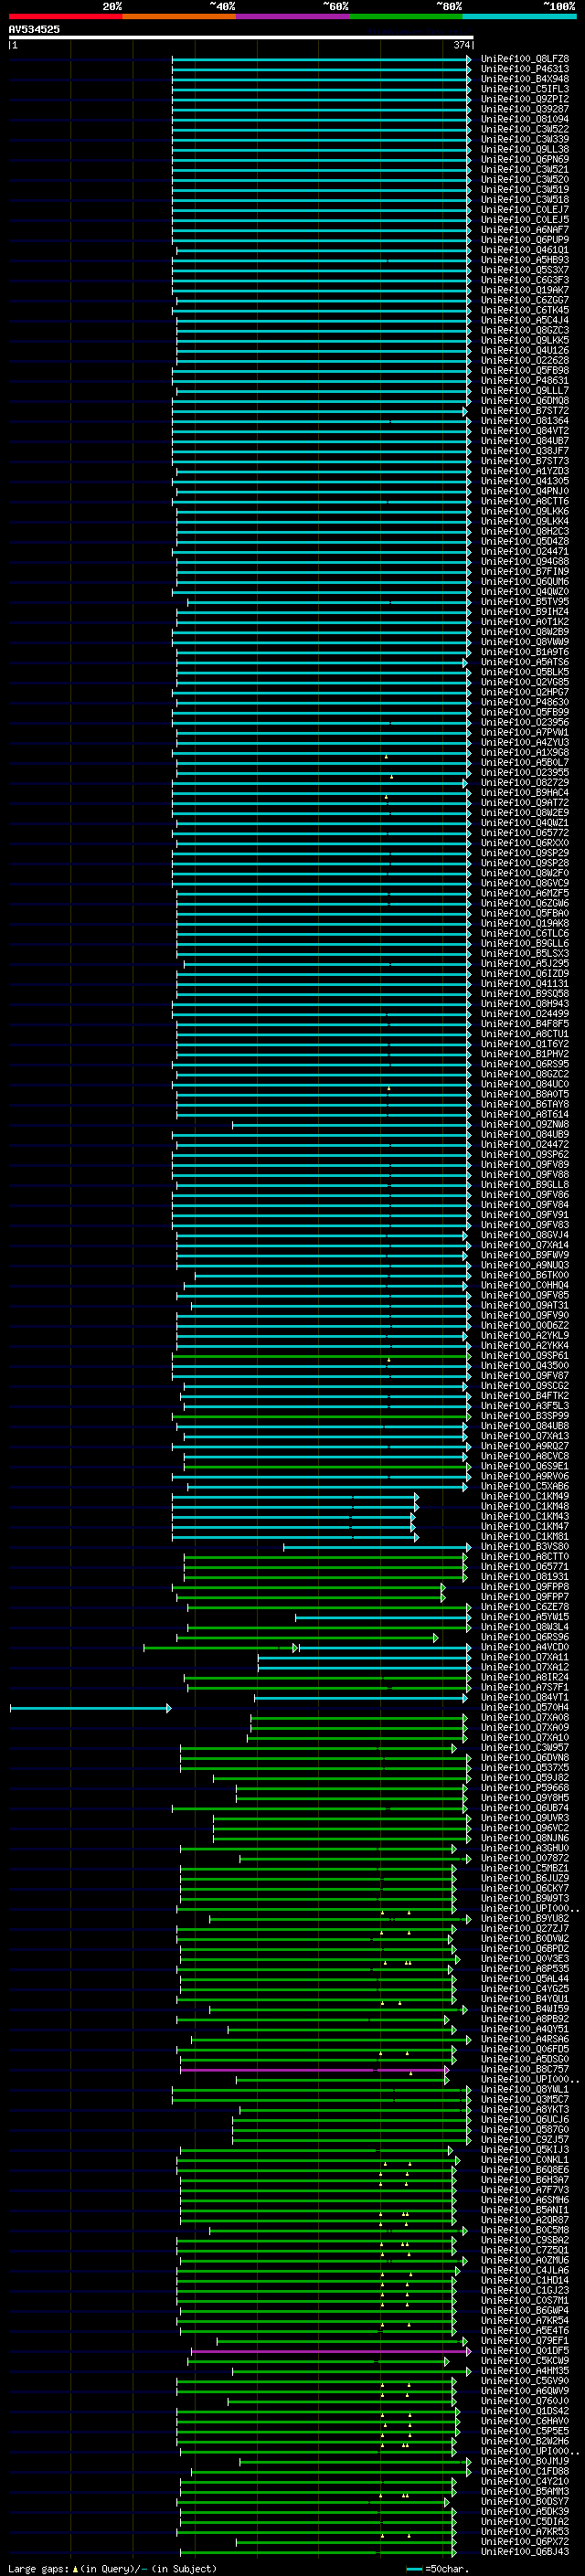Select the UniRef100_Q84UB7 label
Image resolution: width=585 pixels, height=2576 pixels.
525,441
